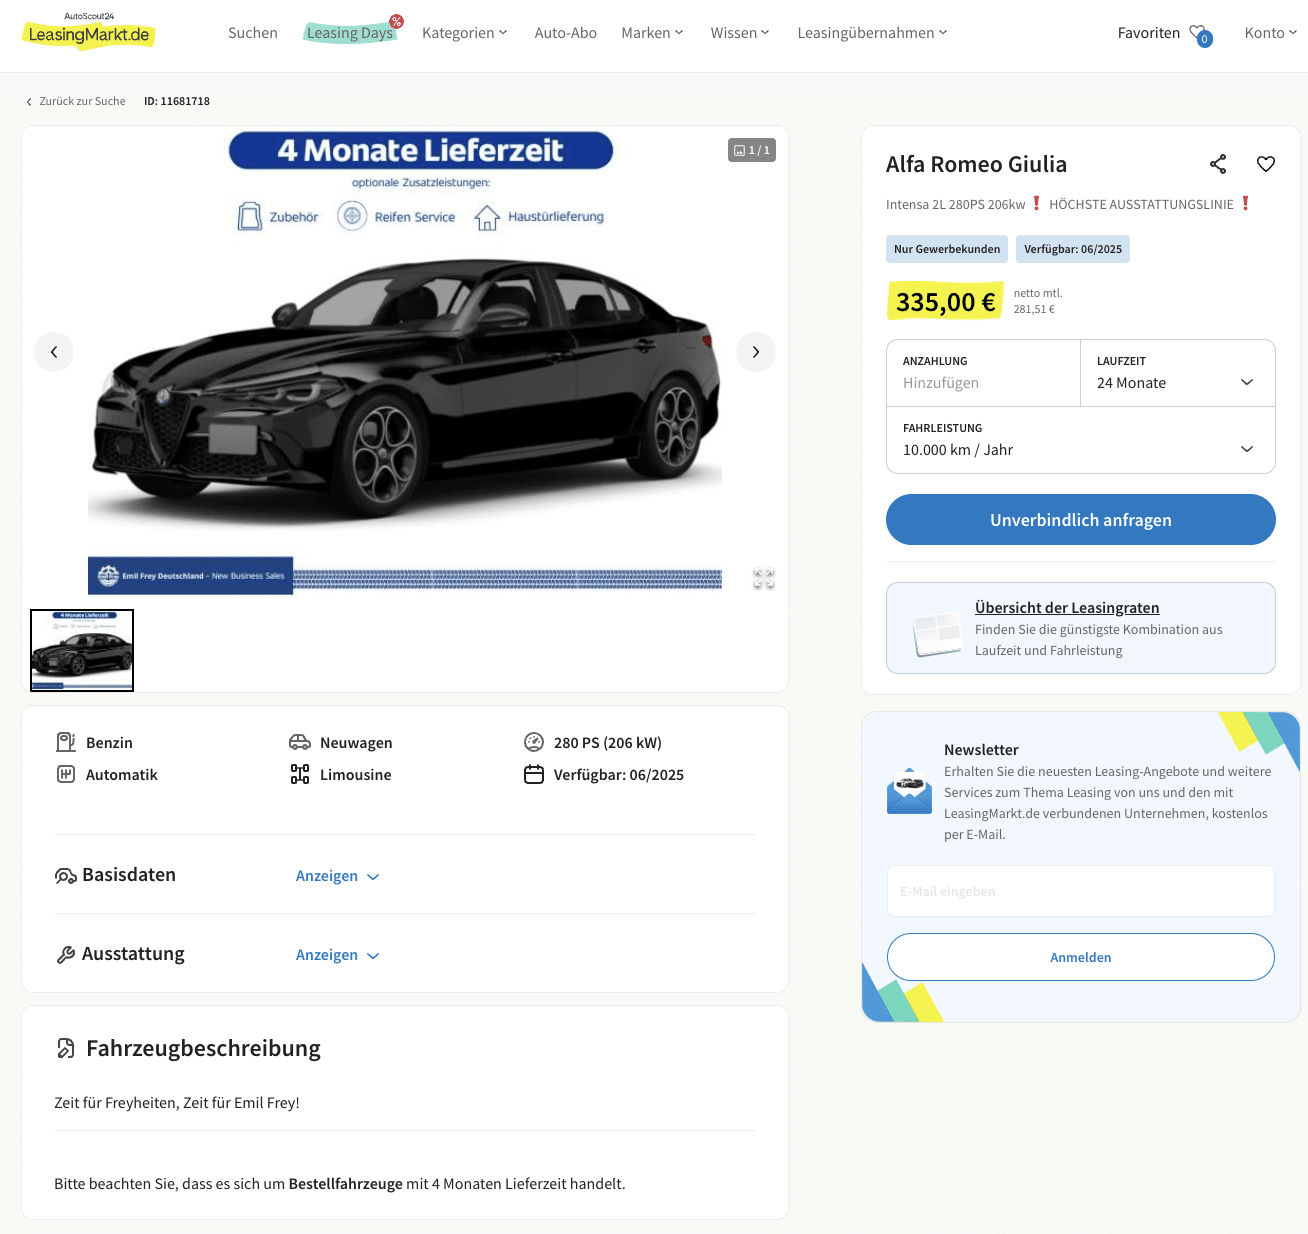This screenshot has height=1234, width=1308.
Task: Click the 1/1 image counter badge
Action: click(x=752, y=150)
